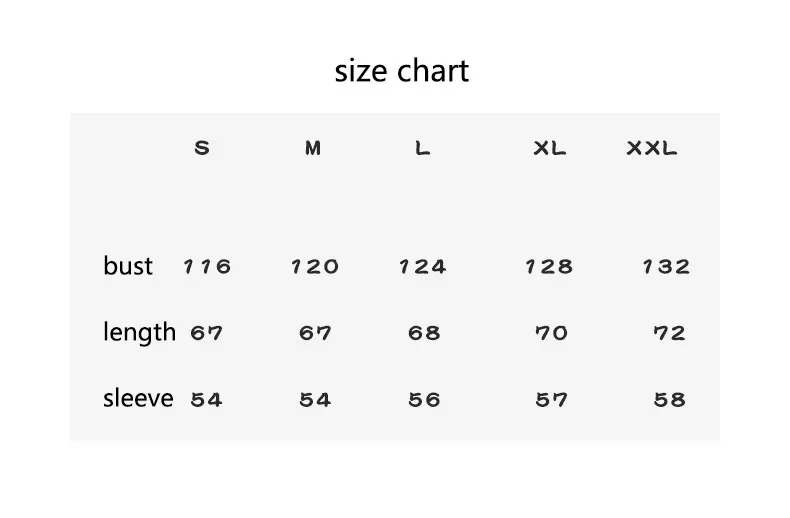Viewport: 790px width, 518px height.
Task: Click bust value 128 for size XL
Action: coord(550,267)
